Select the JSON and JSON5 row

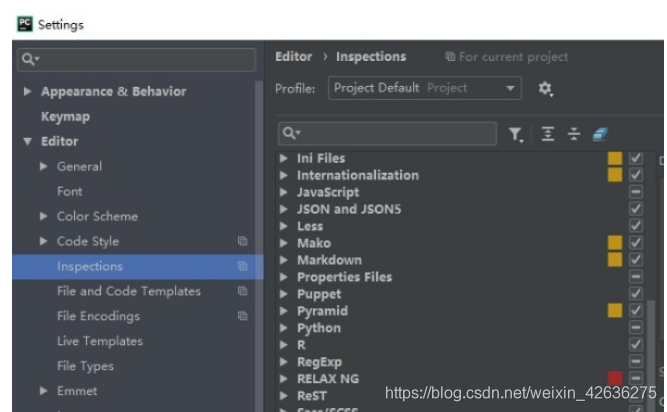coord(462,209)
